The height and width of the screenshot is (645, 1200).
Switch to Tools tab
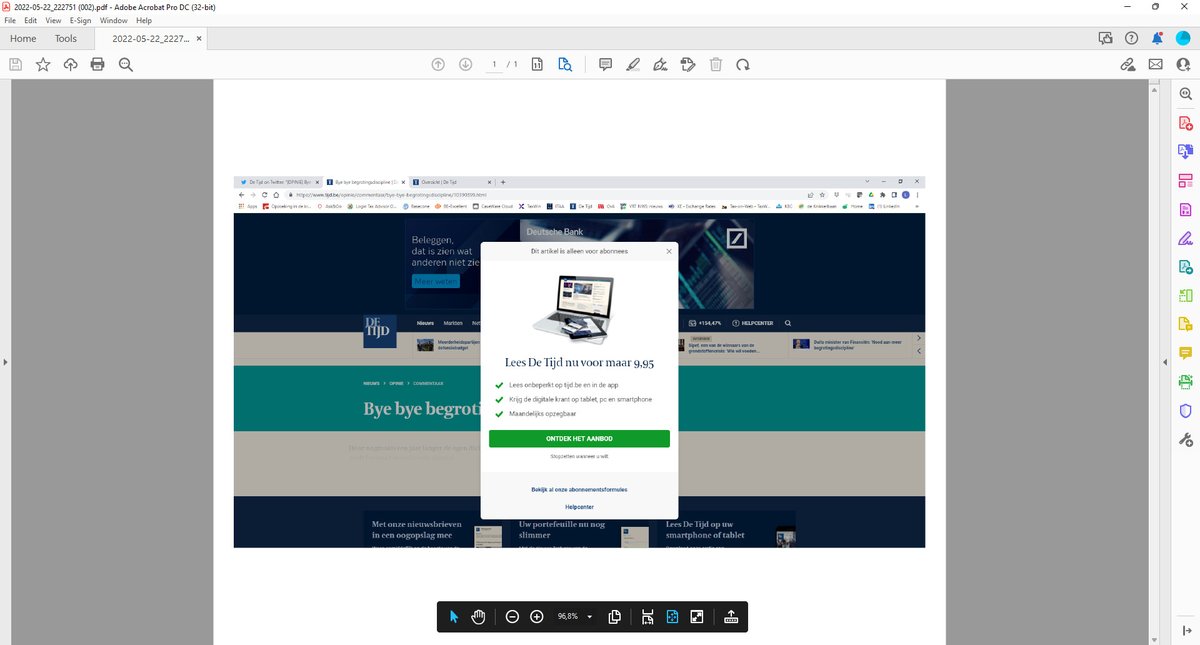tap(66, 39)
